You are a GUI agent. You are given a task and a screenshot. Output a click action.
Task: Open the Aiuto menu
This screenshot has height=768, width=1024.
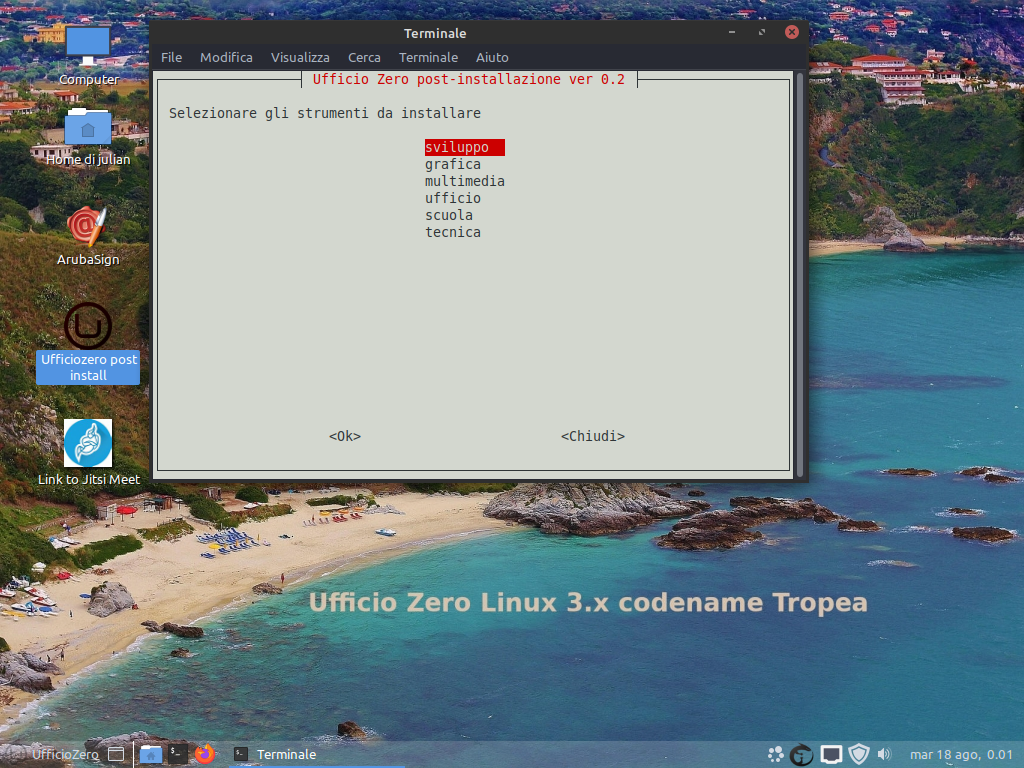click(x=492, y=57)
